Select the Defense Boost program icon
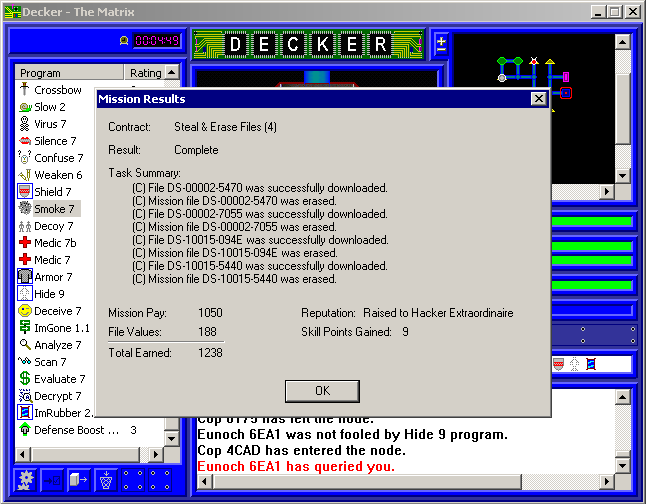 (25, 429)
